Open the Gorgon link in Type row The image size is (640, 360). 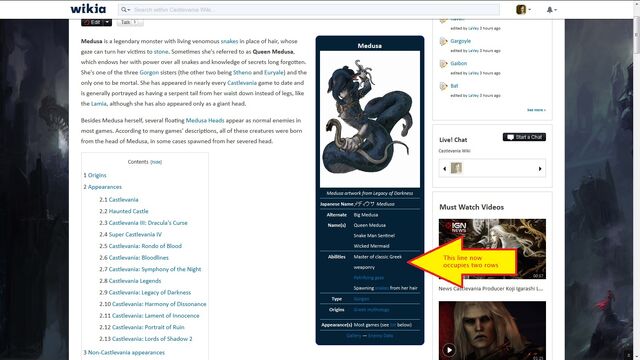[361, 299]
